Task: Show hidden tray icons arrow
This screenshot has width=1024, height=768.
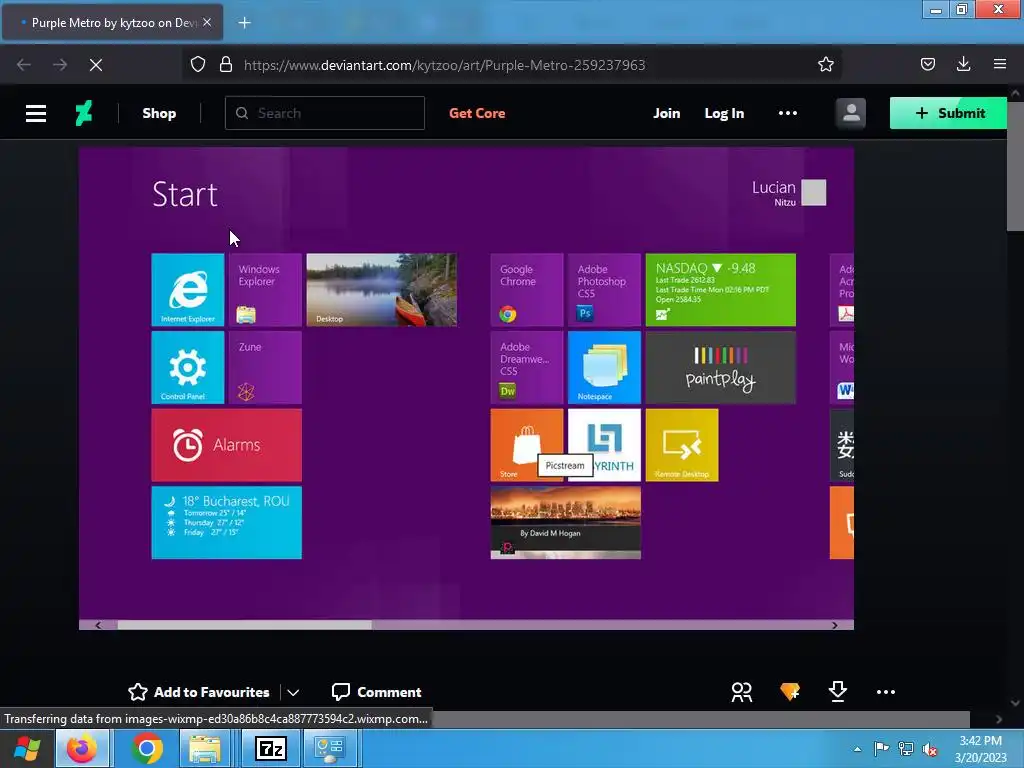Action: tap(857, 749)
